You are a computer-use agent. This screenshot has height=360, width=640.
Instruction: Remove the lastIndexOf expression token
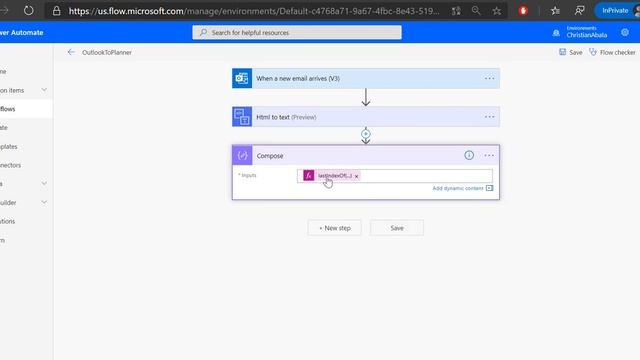(x=356, y=176)
